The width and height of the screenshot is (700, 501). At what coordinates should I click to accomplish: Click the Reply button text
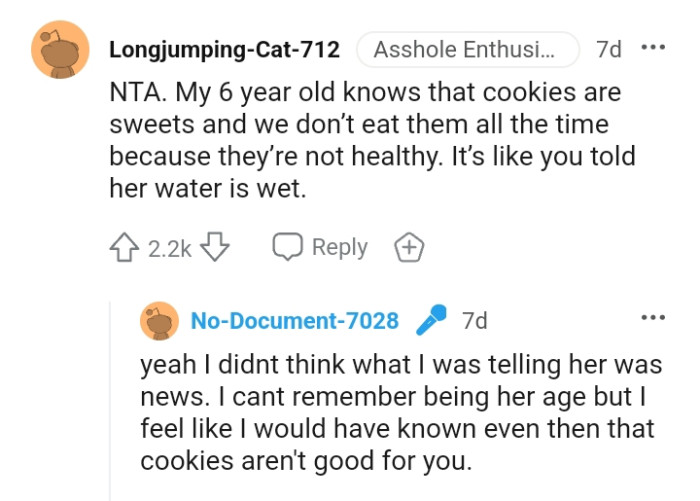point(340,247)
